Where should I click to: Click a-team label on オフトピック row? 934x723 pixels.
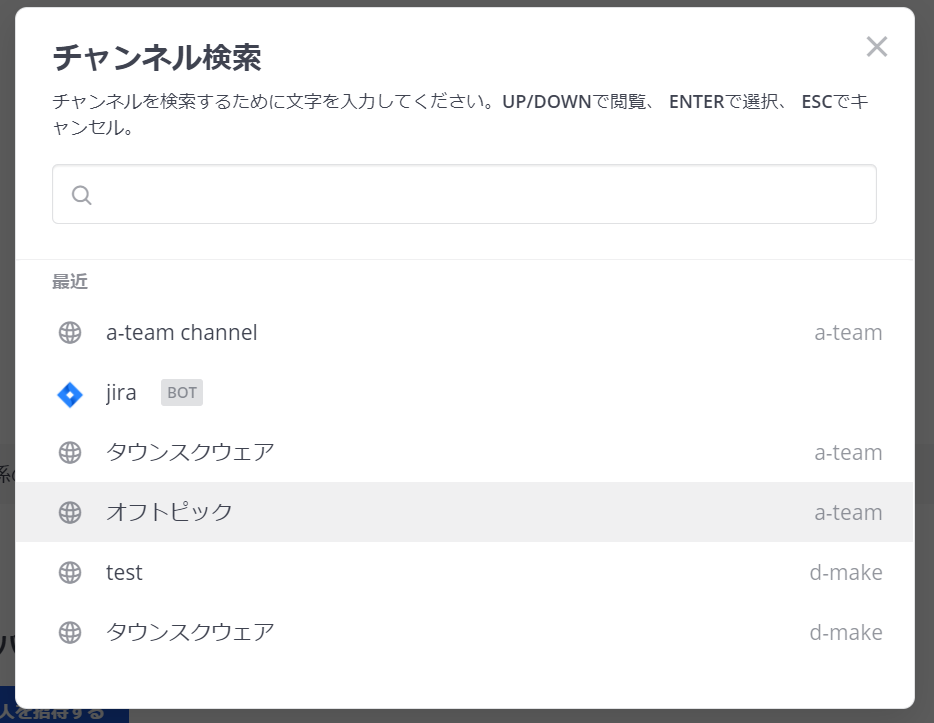[848, 512]
